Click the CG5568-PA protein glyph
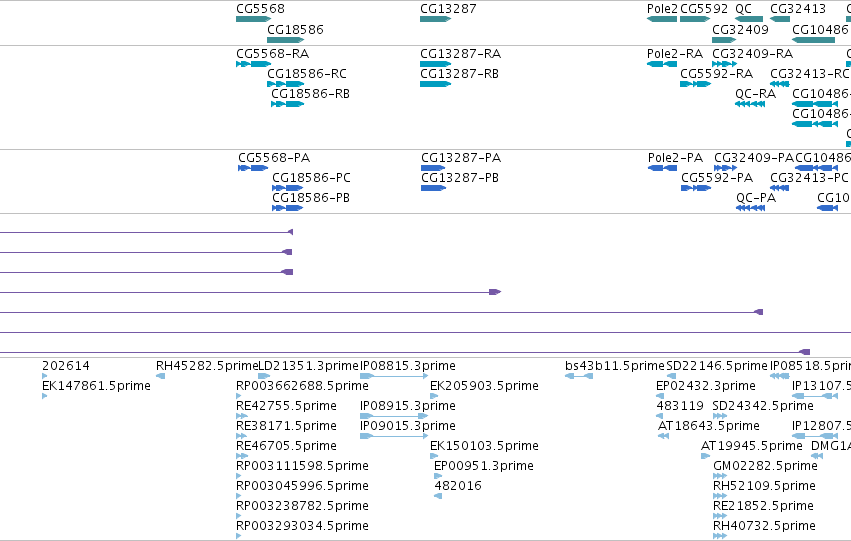Viewport: 851px width, 541px height. pyautogui.click(x=253, y=168)
